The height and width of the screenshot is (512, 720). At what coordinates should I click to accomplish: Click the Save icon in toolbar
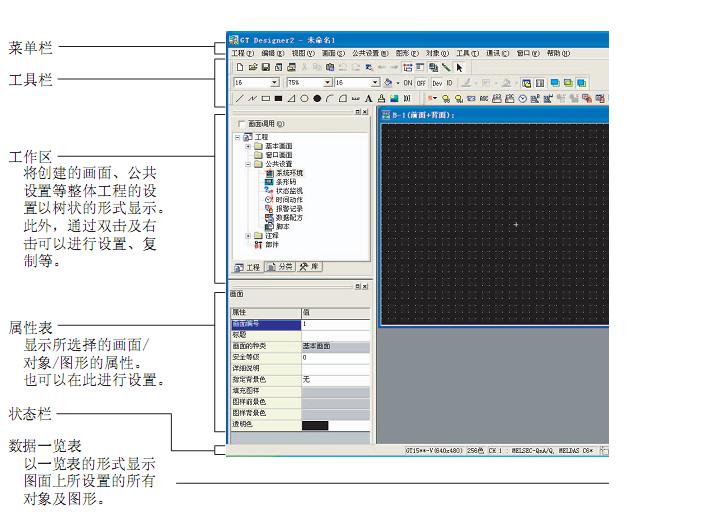265,67
